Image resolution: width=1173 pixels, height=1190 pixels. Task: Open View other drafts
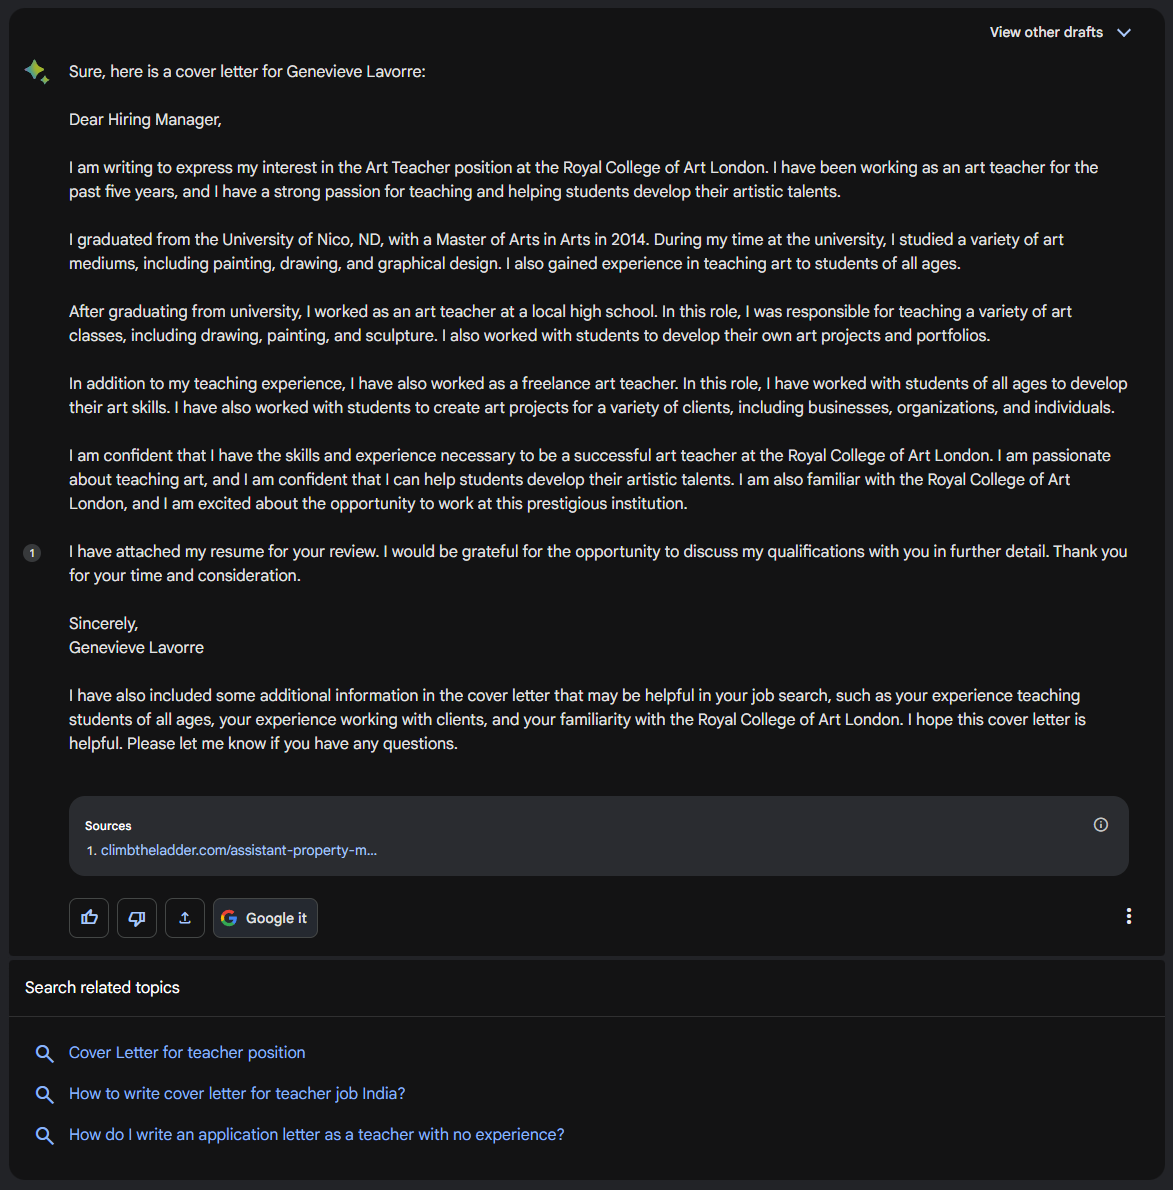(x=1046, y=33)
